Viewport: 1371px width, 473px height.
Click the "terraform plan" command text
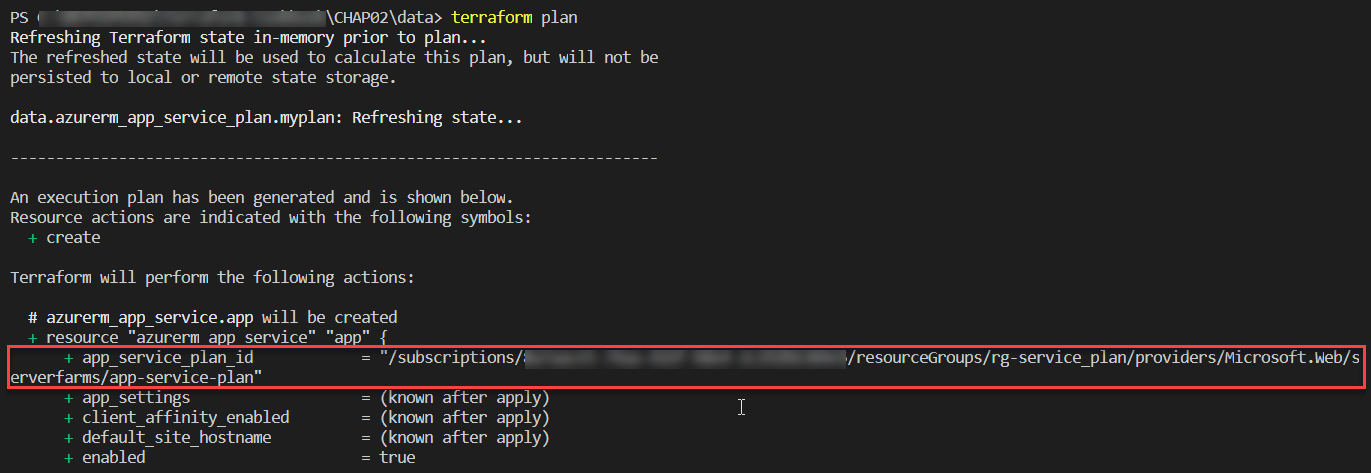coord(514,18)
